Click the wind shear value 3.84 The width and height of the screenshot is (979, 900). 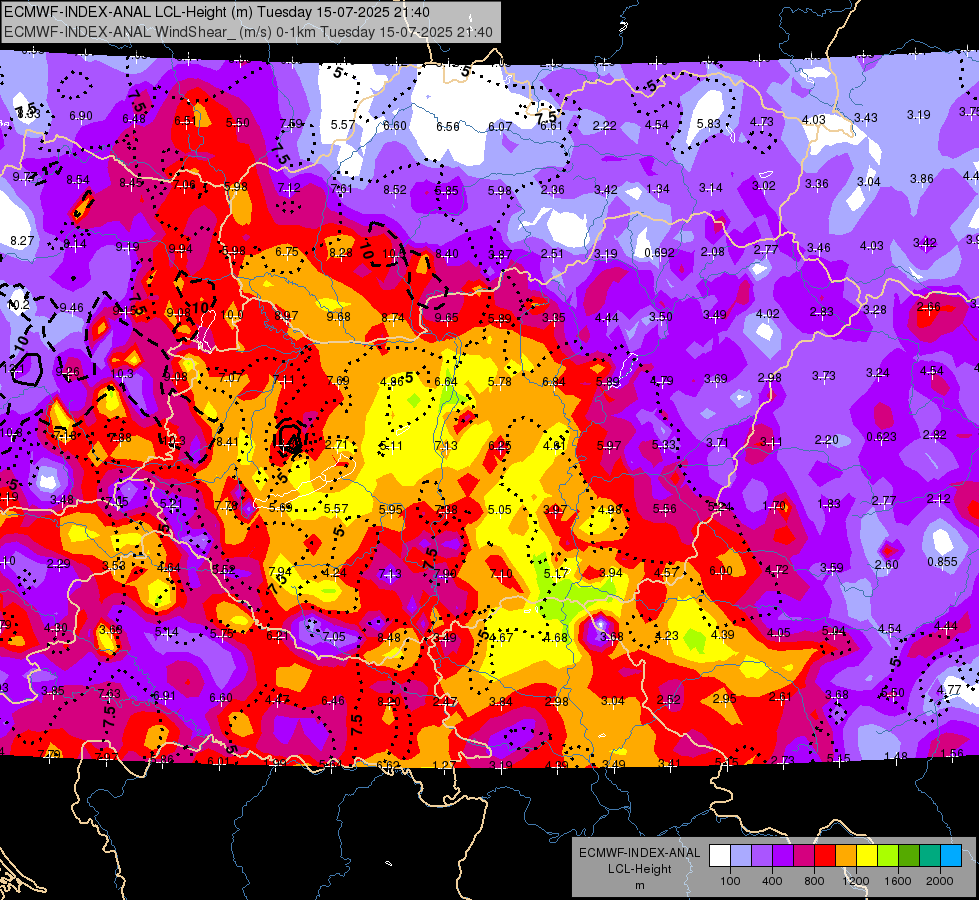500,701
